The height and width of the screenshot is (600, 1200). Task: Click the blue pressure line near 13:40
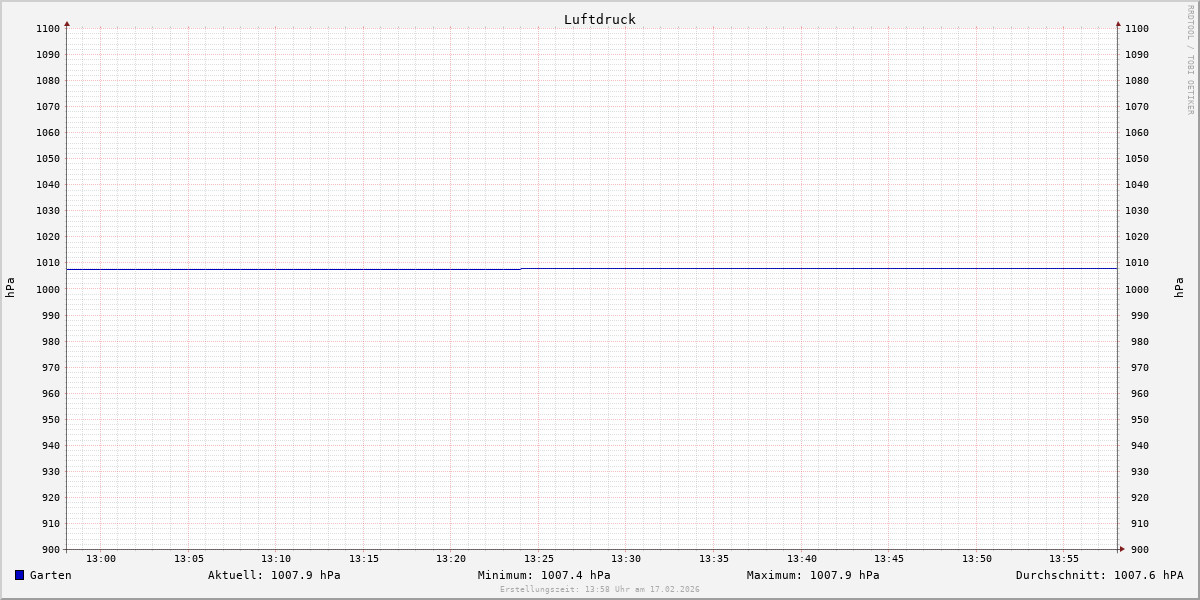pyautogui.click(x=802, y=268)
